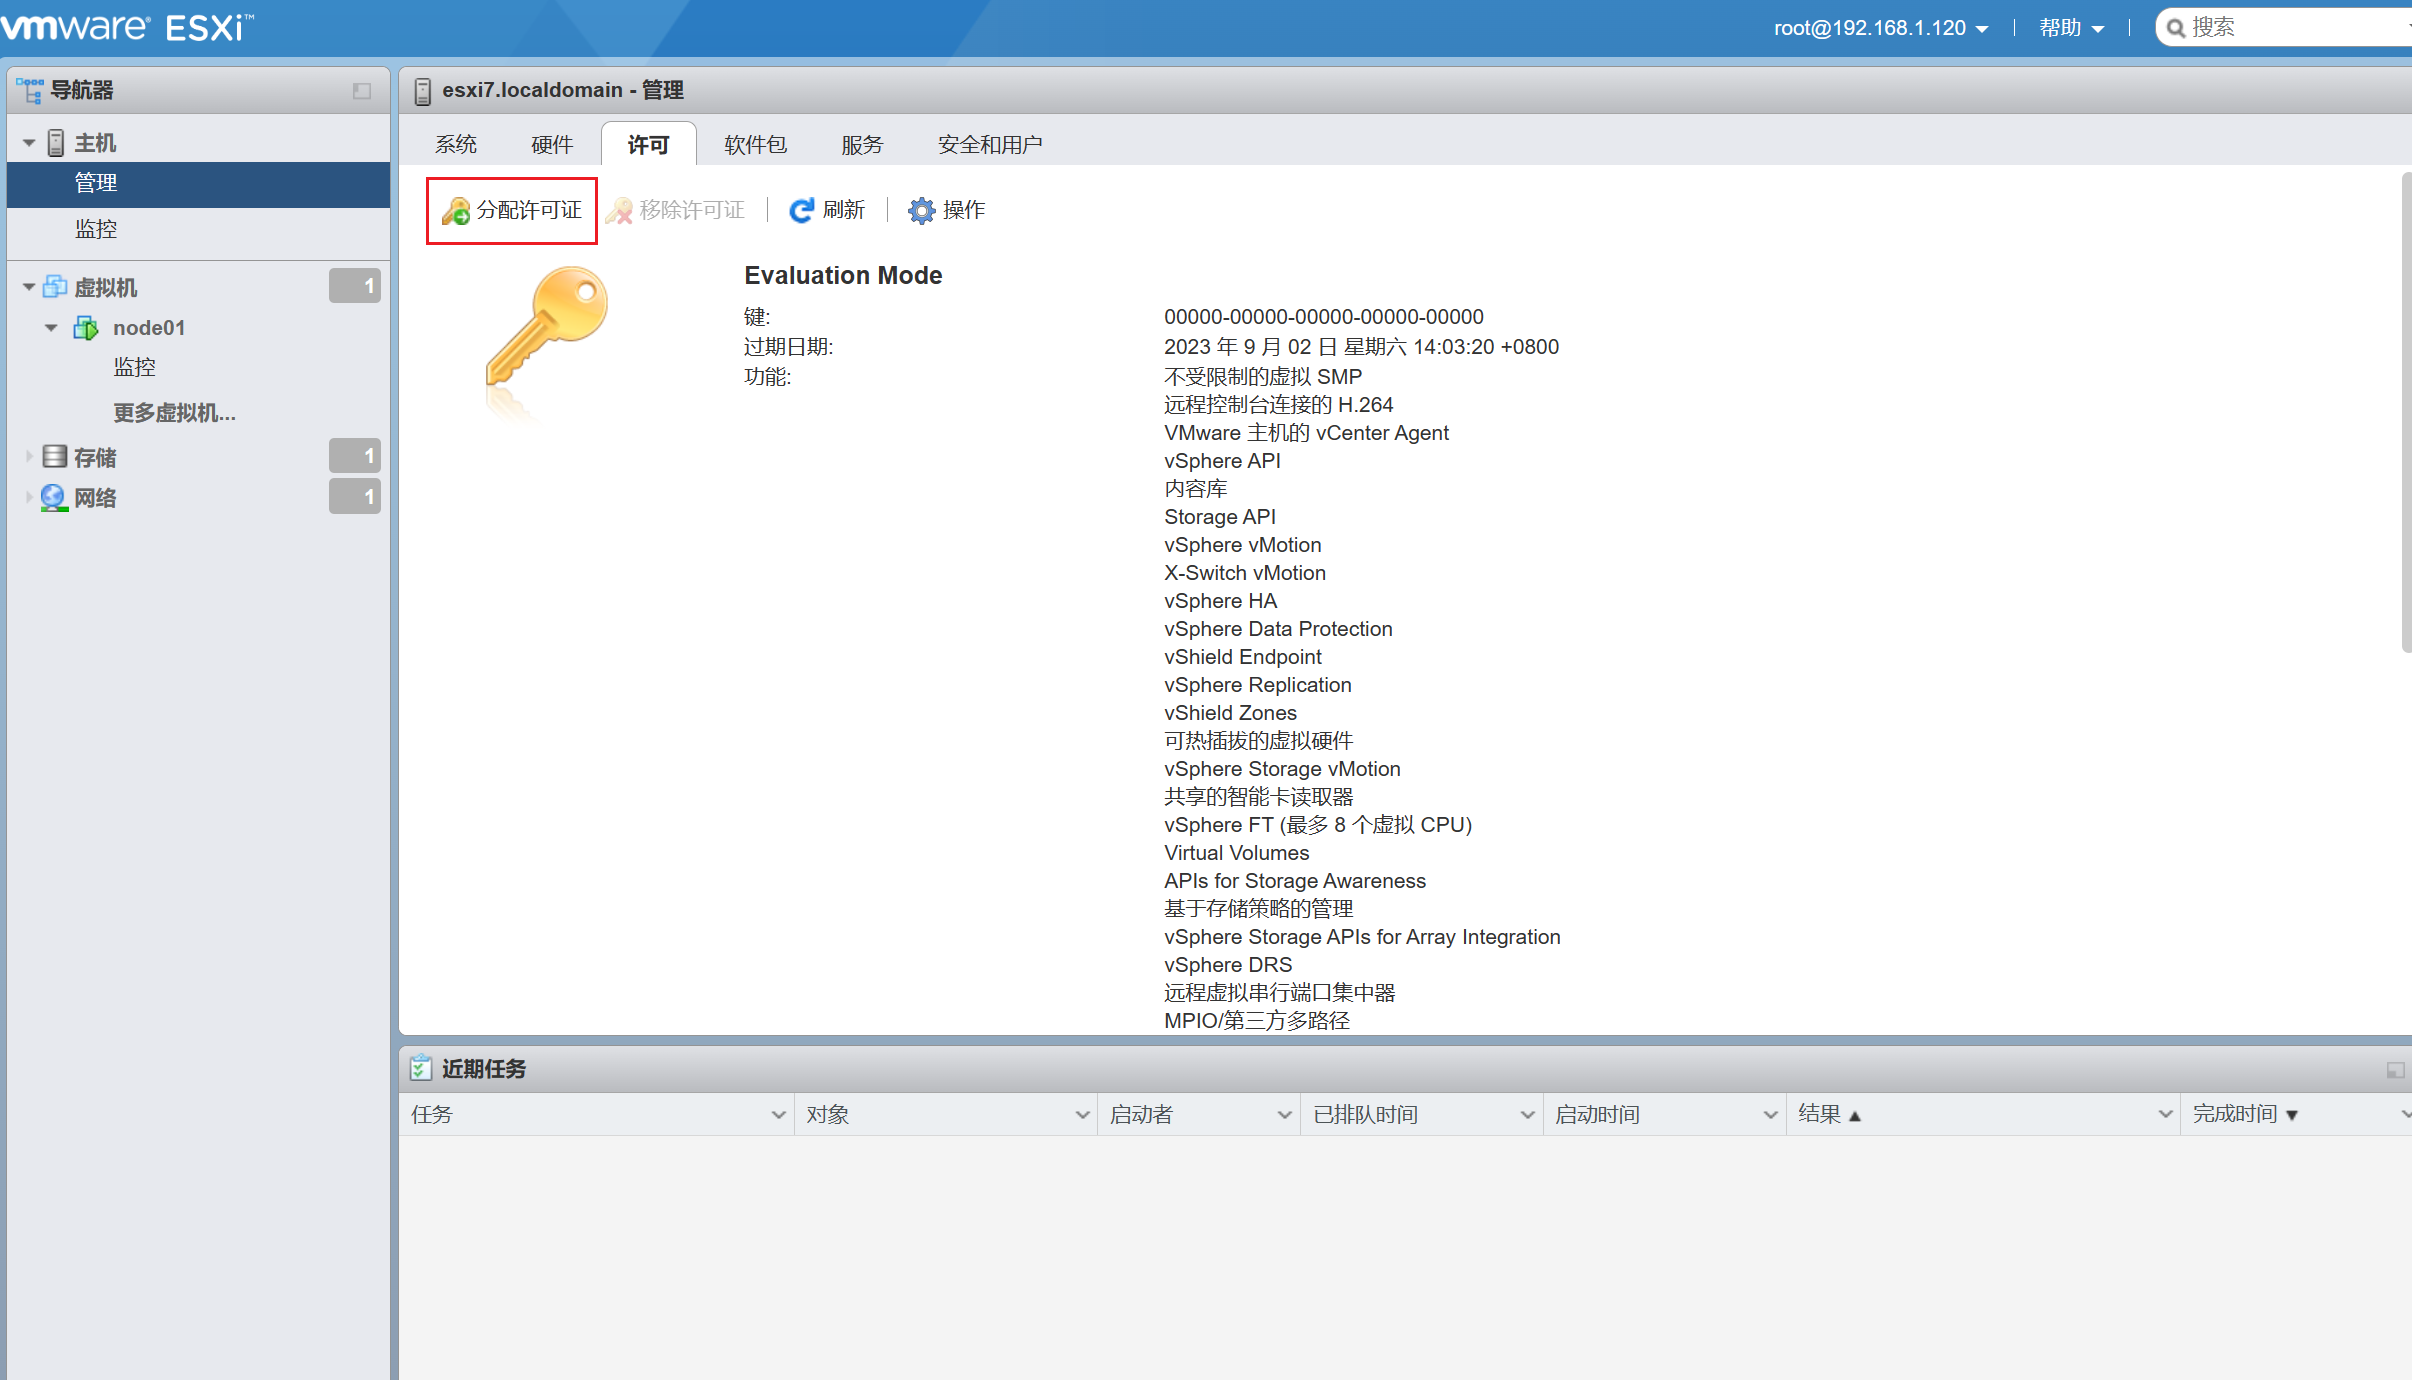Click the VMware ESXi logo
The width and height of the screenshot is (2412, 1380).
tap(127, 27)
